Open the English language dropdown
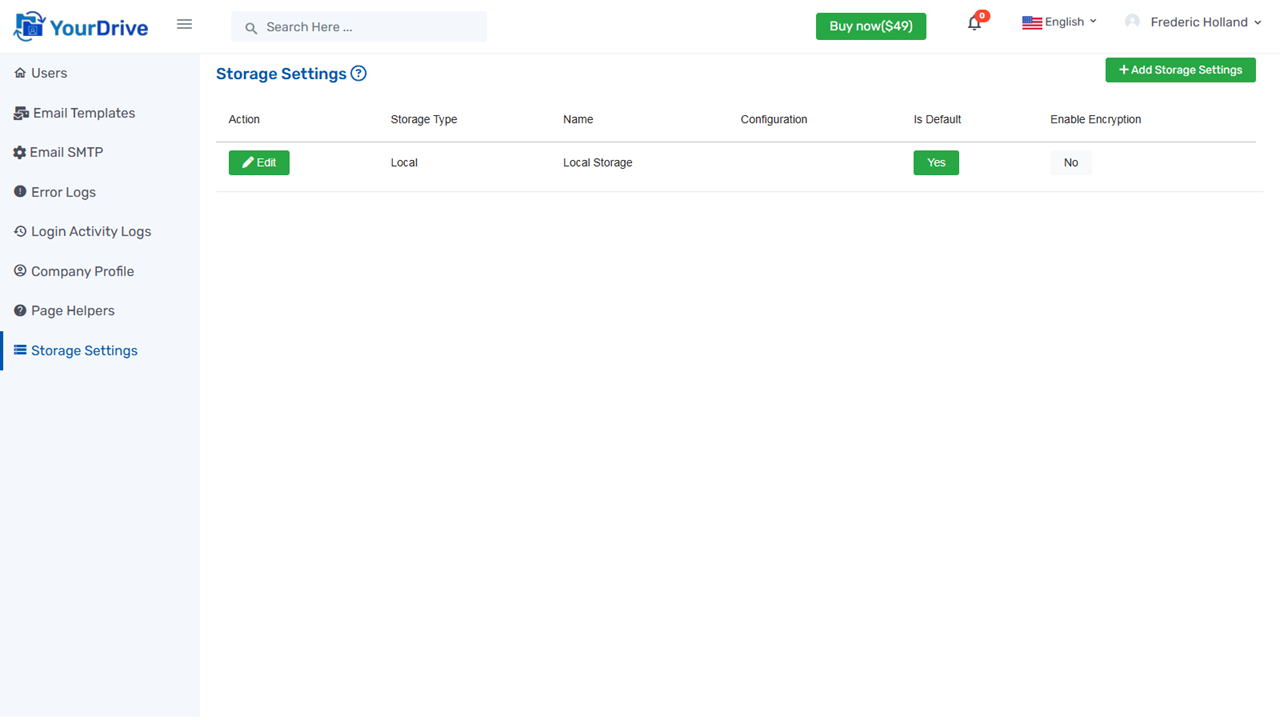1280x720 pixels. pyautogui.click(x=1059, y=21)
